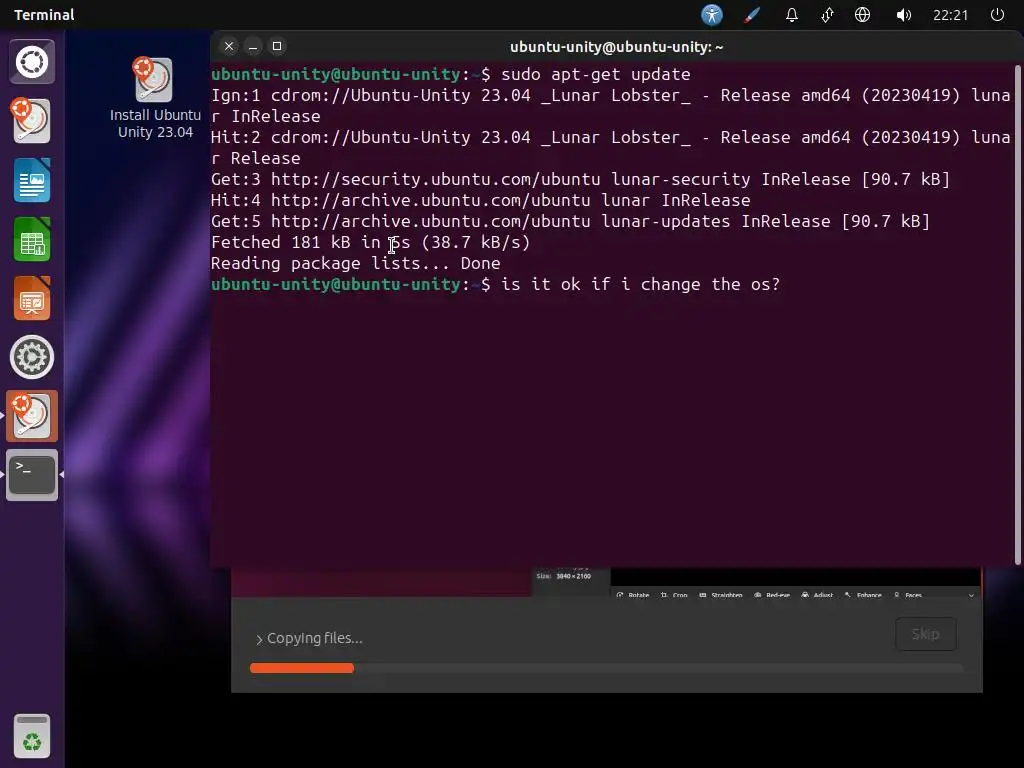Launch LibreOffice Impress from the dock
The image size is (1024, 768).
pos(32,298)
